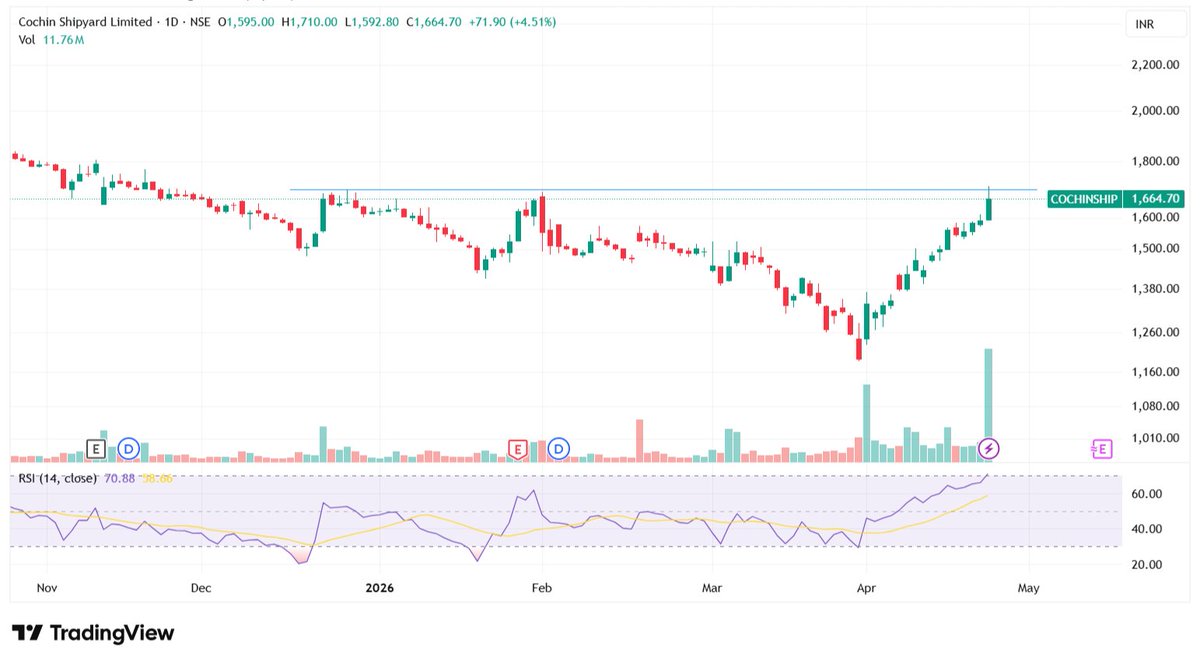Screen dimensions: 1200x664
Task: Click the Dec label on time axis
Action: tap(201, 589)
